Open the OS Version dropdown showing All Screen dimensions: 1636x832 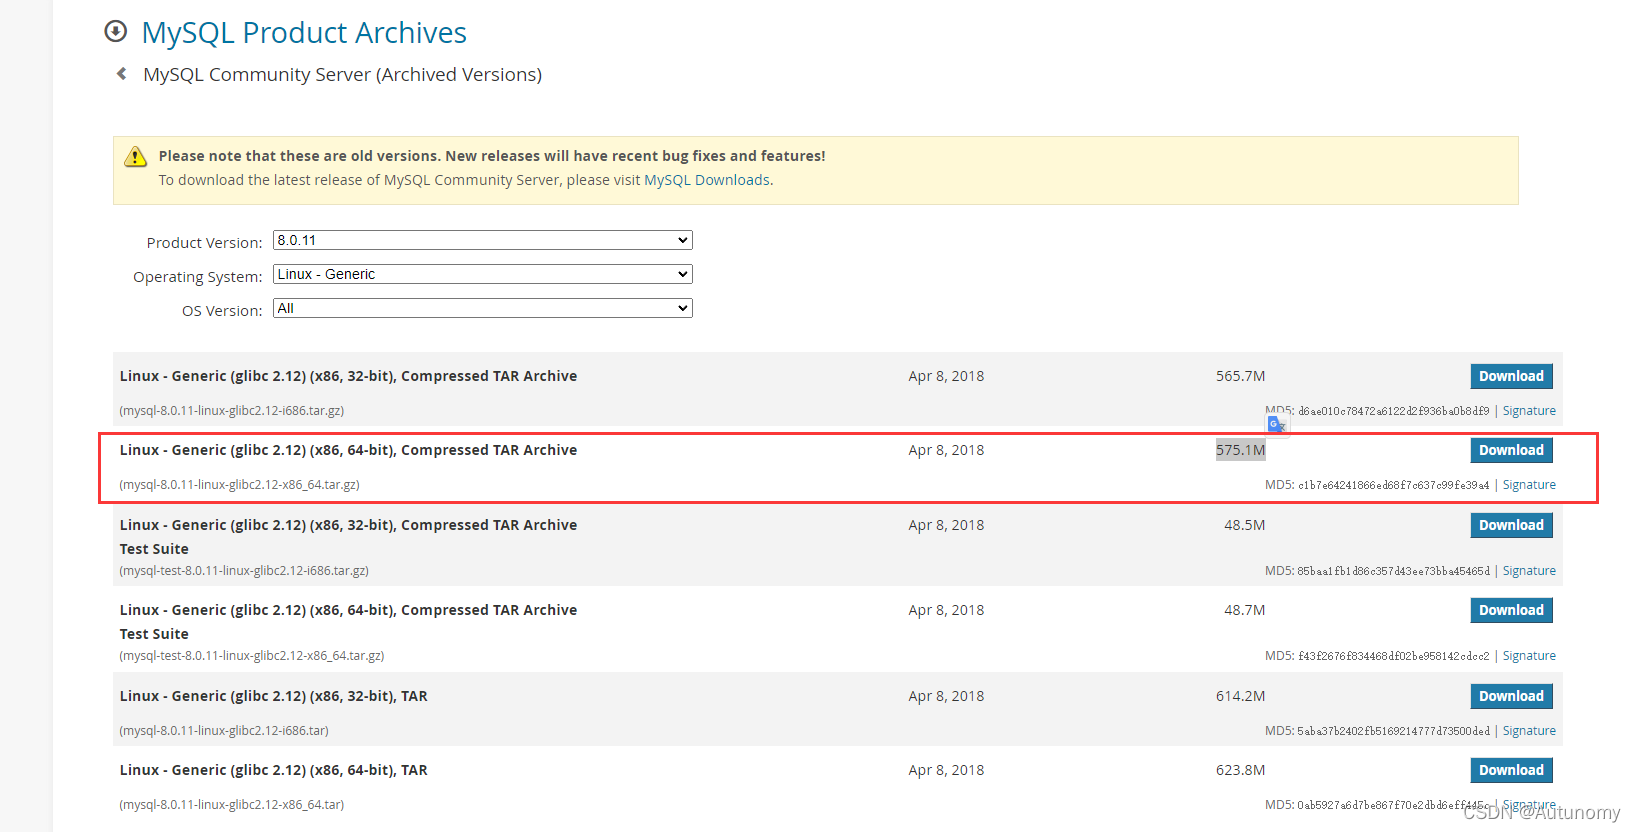pyautogui.click(x=483, y=308)
